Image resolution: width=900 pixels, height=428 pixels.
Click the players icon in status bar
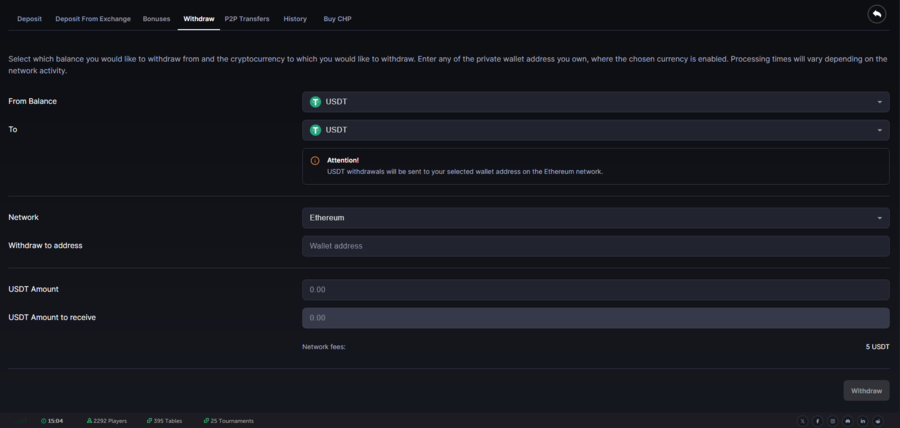pos(89,421)
